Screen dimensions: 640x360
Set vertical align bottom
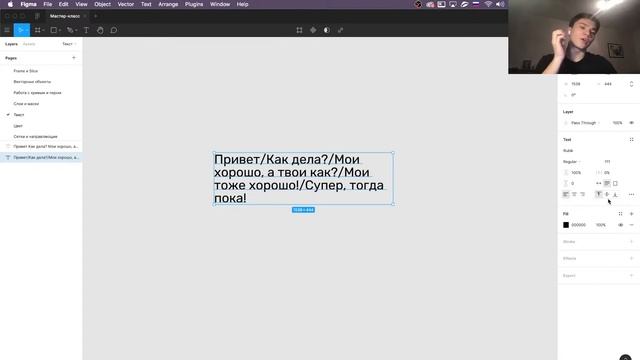click(615, 194)
